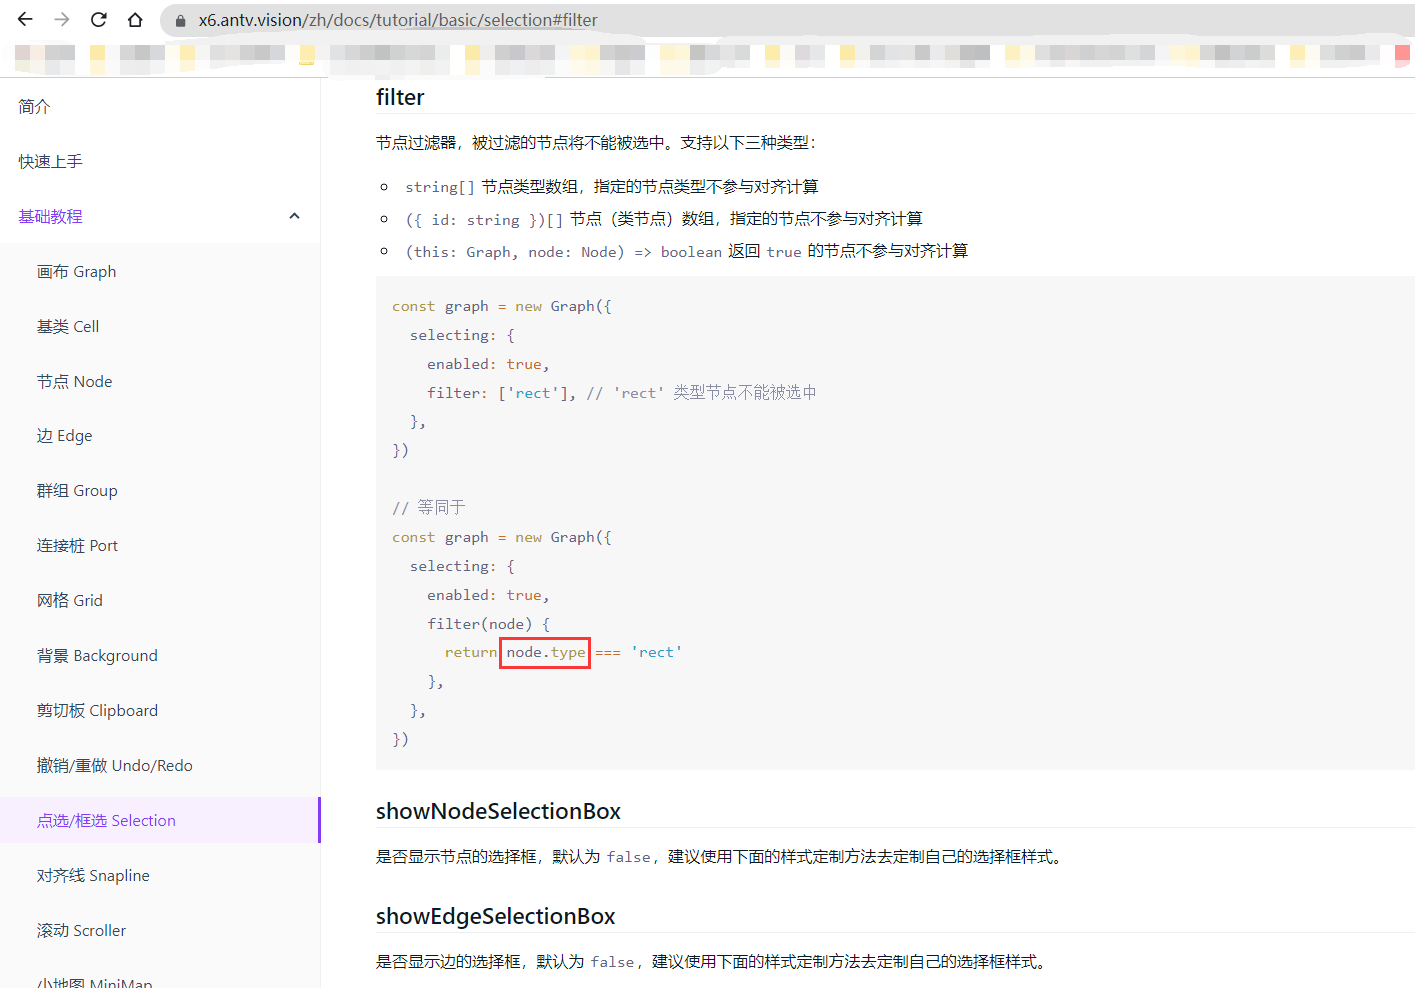Open the 基类 Cell page
The height and width of the screenshot is (988, 1415).
coord(66,326)
